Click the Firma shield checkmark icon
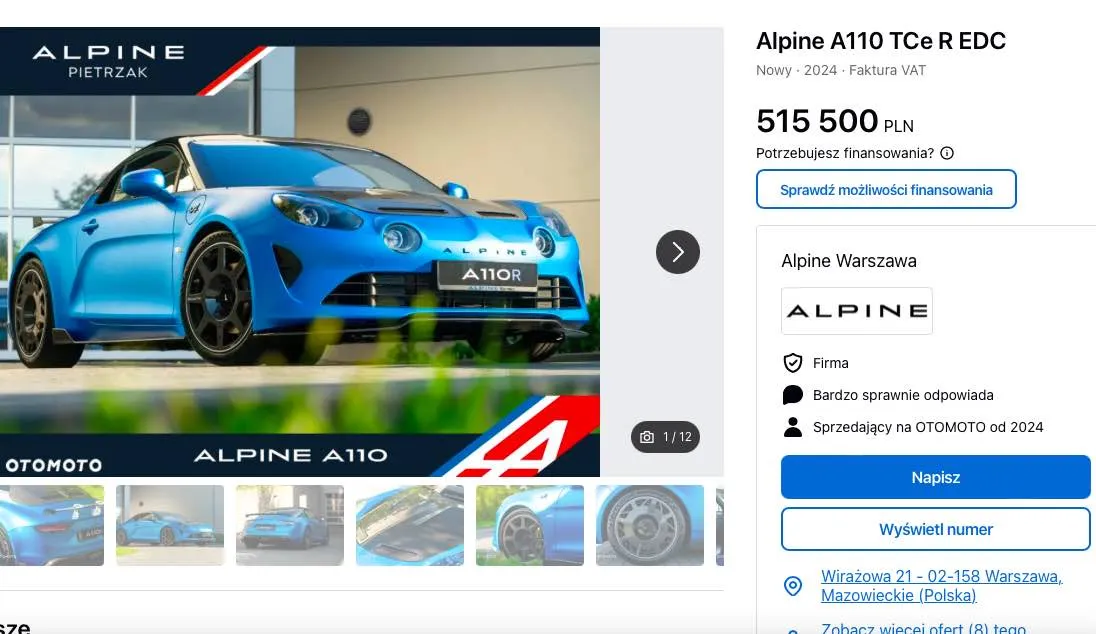The image size is (1096, 634). 793,363
